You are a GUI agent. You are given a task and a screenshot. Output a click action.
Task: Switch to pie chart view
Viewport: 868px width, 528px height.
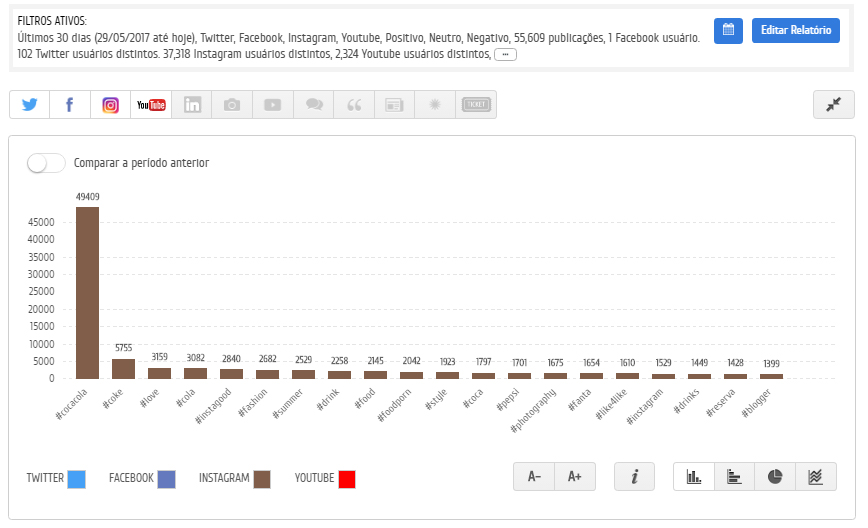pyautogui.click(x=775, y=477)
